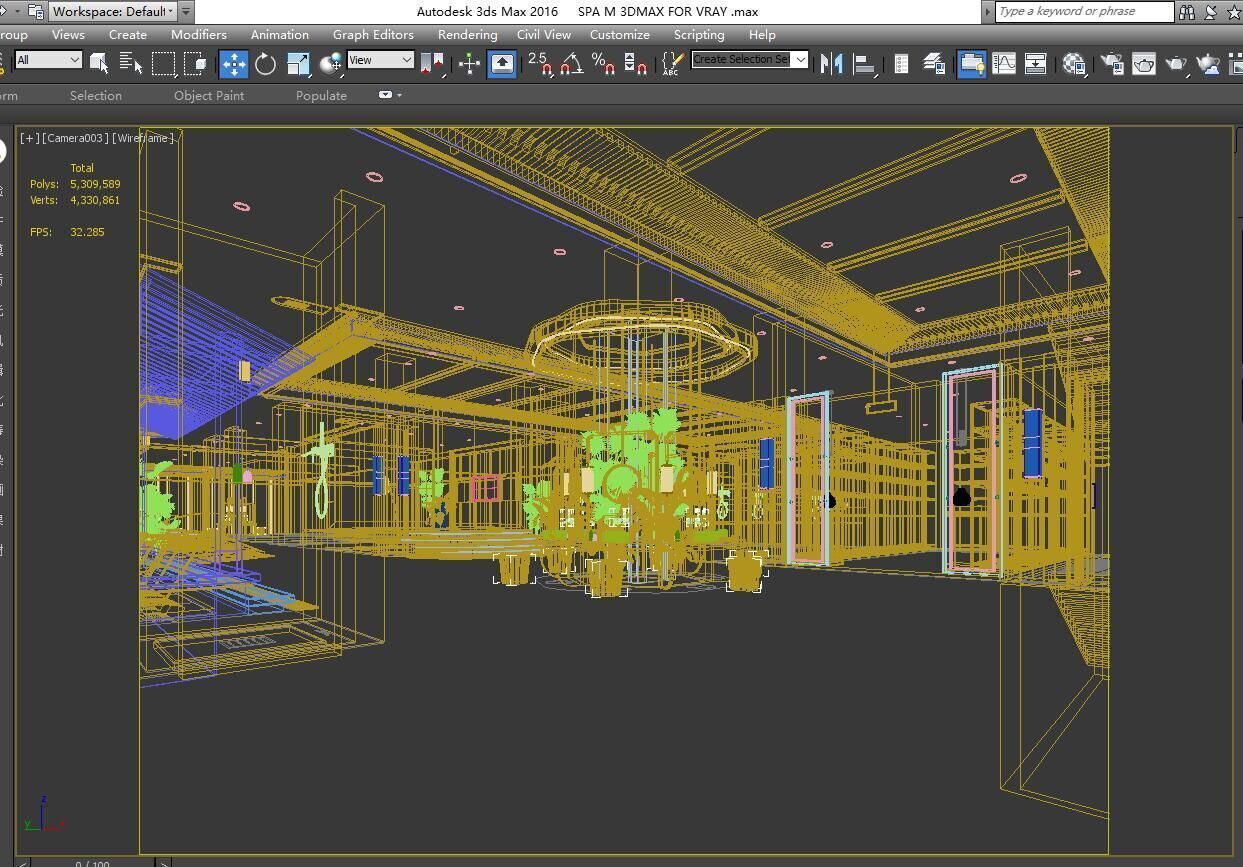Toggle Select and Manipulate
The image size is (1243, 867).
point(469,63)
